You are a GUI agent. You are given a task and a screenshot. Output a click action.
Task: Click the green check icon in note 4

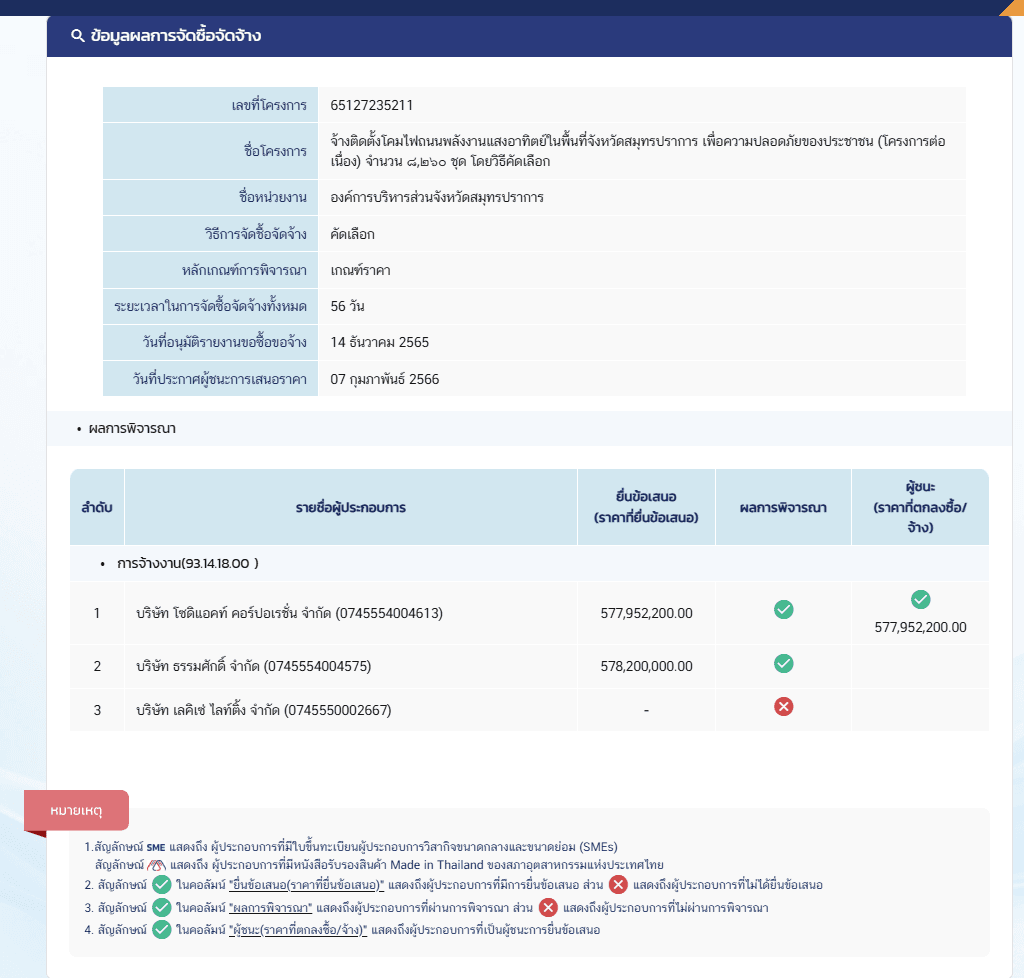[x=162, y=930]
